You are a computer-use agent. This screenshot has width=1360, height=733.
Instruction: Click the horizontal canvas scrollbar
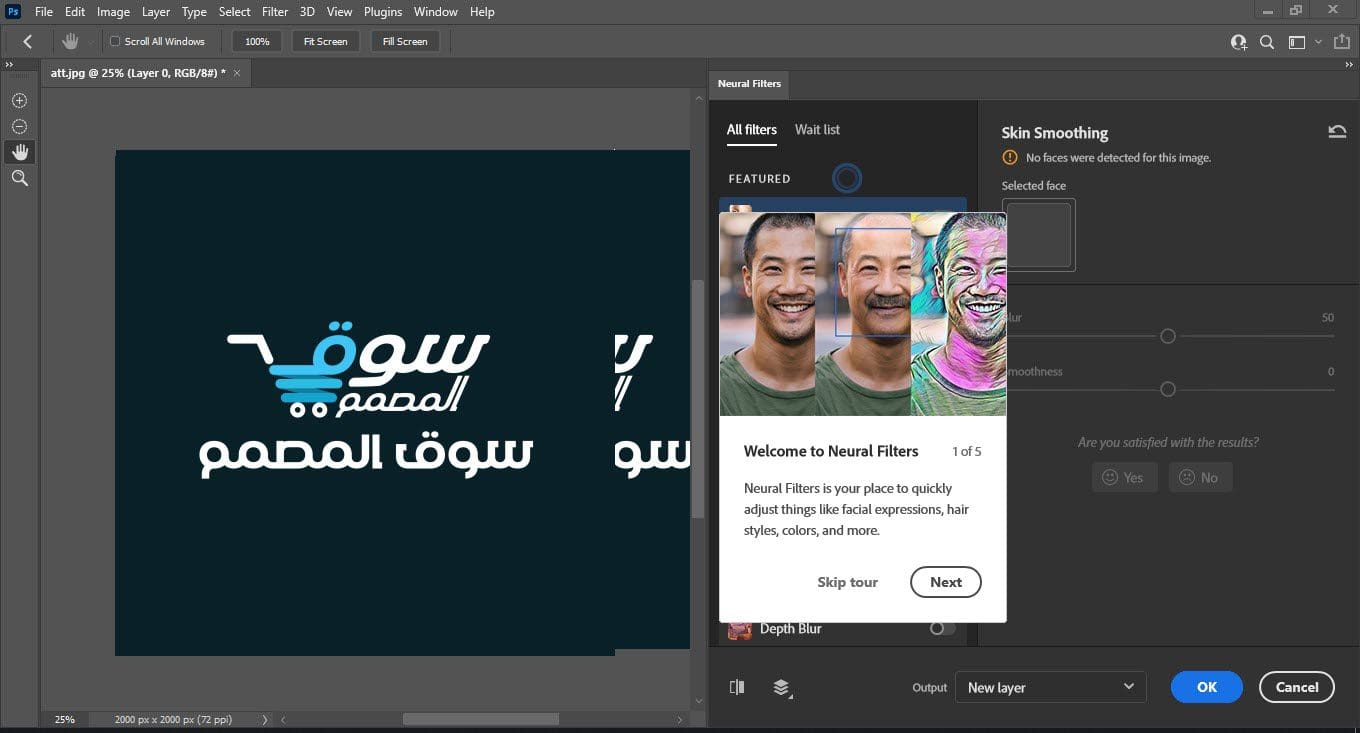(480, 719)
